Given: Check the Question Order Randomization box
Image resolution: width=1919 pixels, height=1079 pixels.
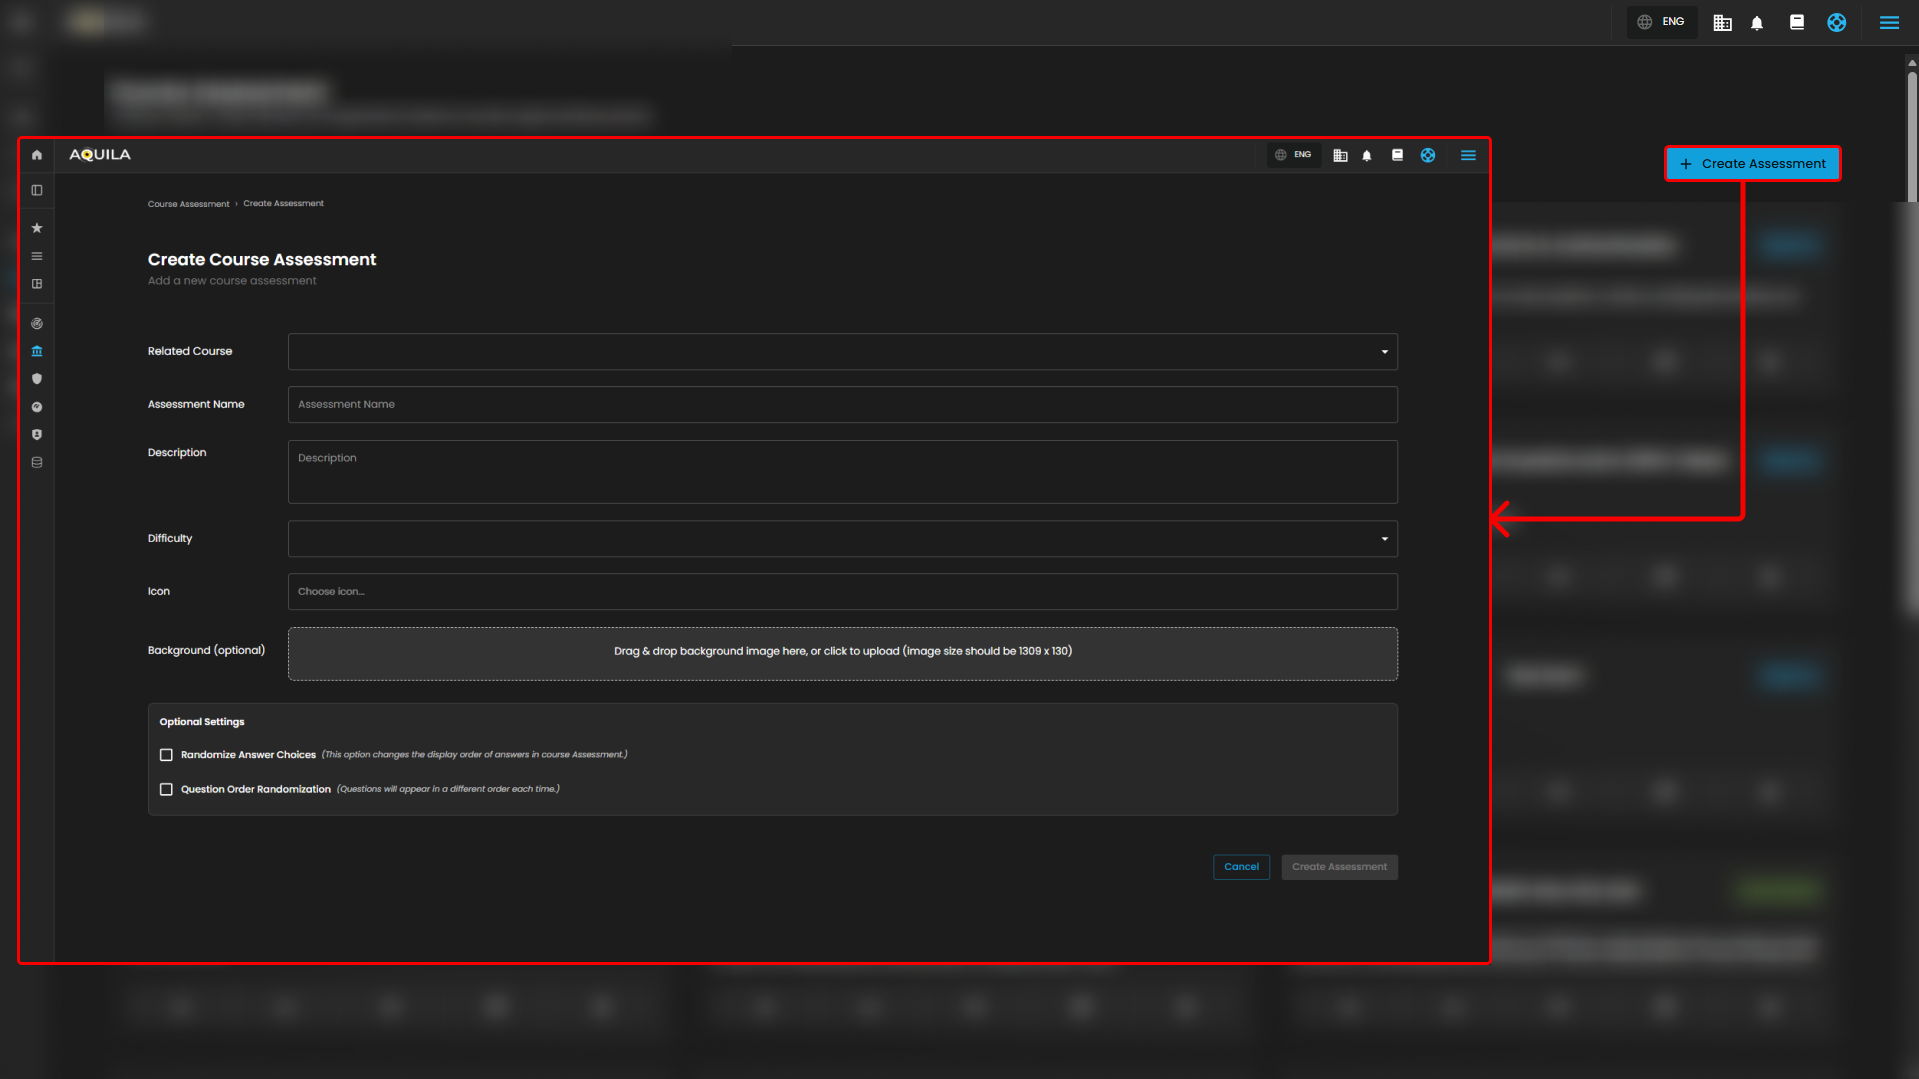Looking at the screenshot, I should 166,790.
